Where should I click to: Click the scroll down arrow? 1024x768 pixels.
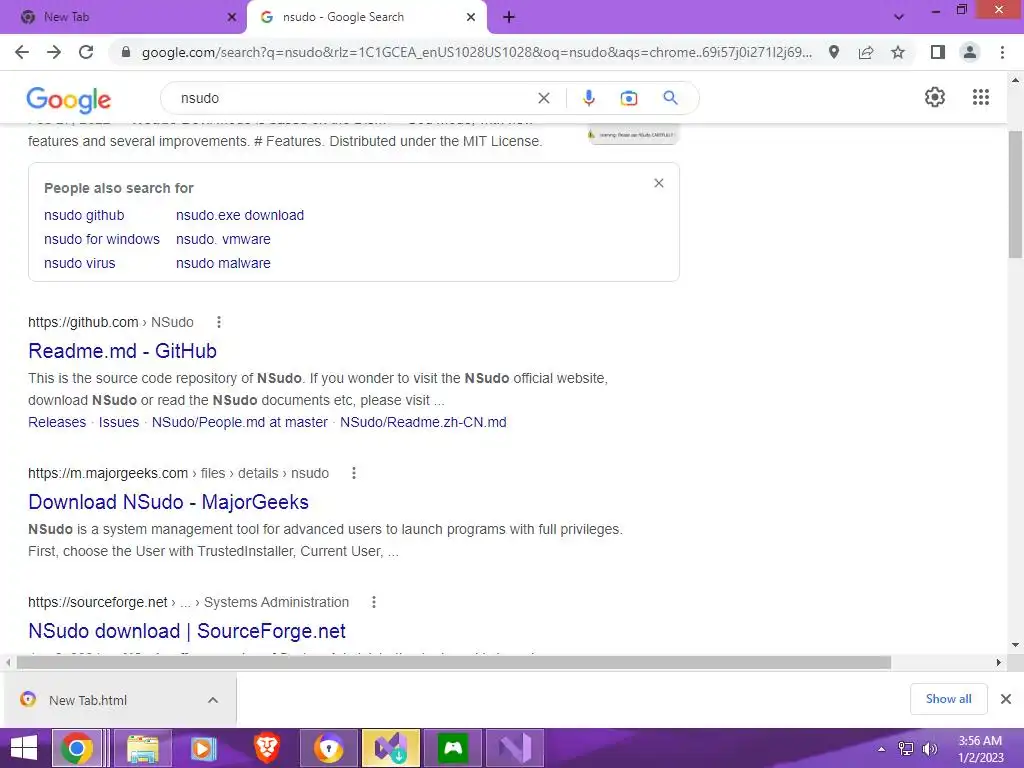[x=1015, y=645]
